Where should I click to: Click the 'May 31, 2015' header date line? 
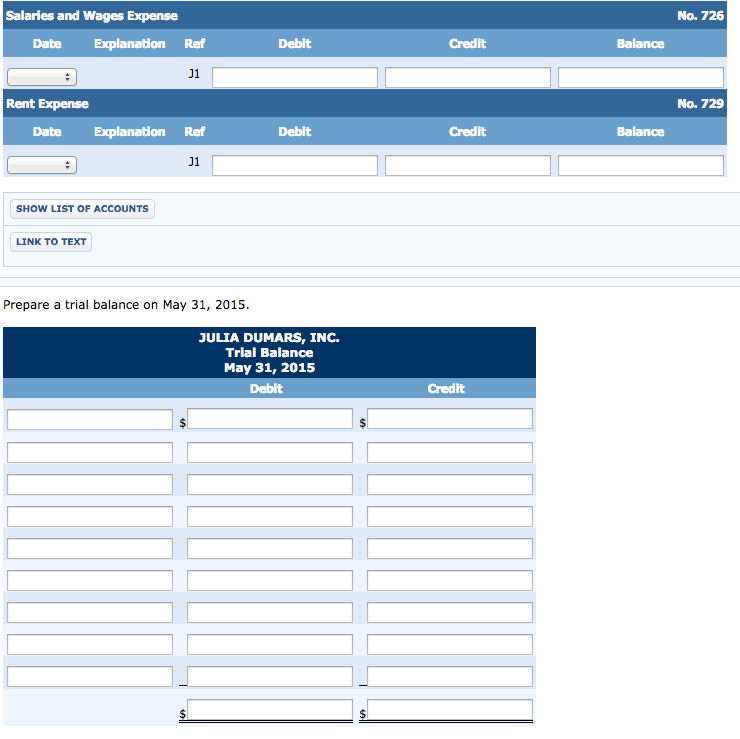(269, 368)
